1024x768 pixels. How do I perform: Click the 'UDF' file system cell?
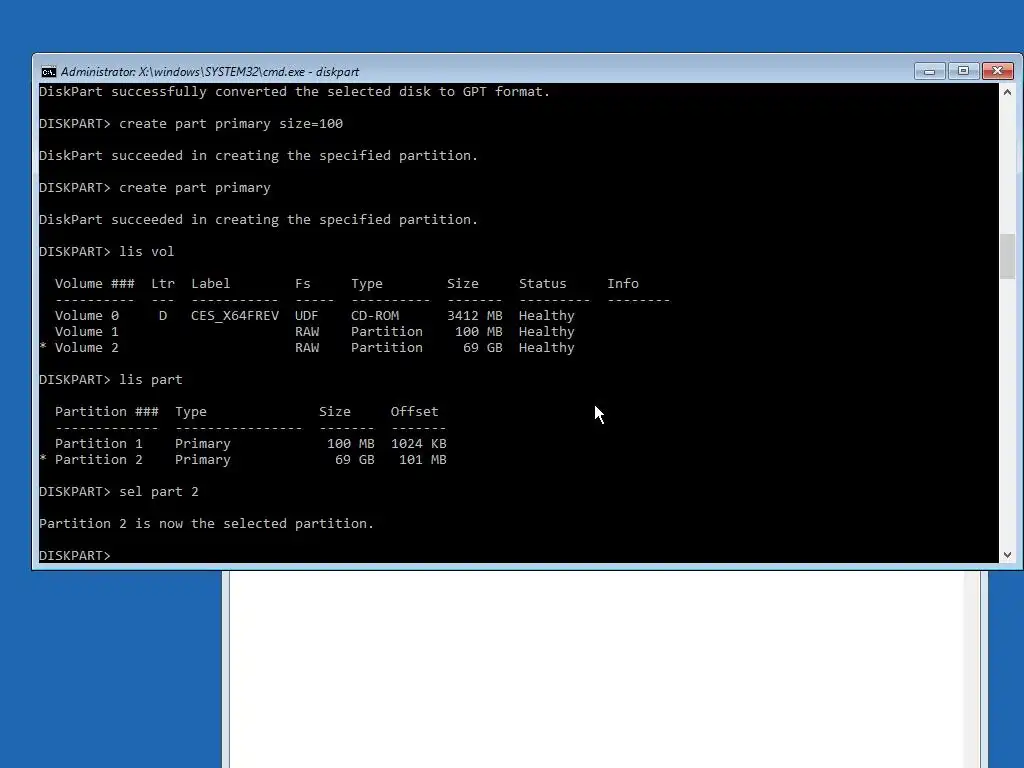306,315
